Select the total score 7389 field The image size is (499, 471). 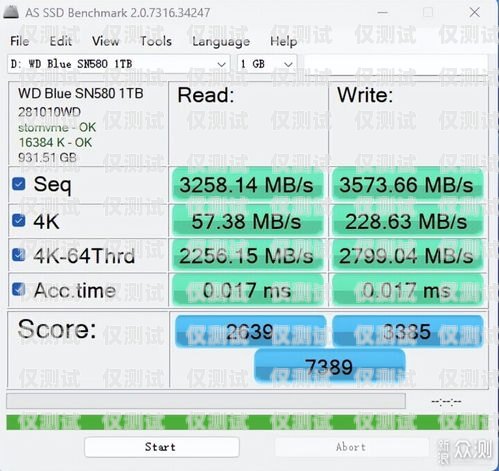pos(329,366)
